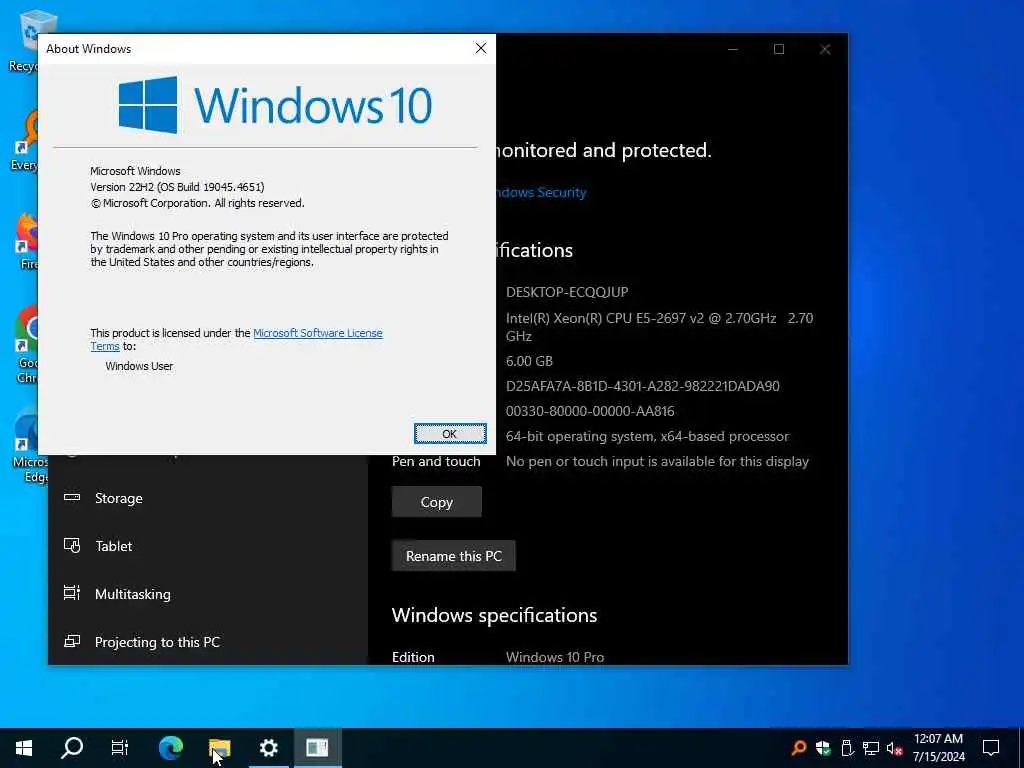Viewport: 1024px width, 768px height.
Task: Click the Windows 10 logo in About dialog
Action: tap(275, 105)
